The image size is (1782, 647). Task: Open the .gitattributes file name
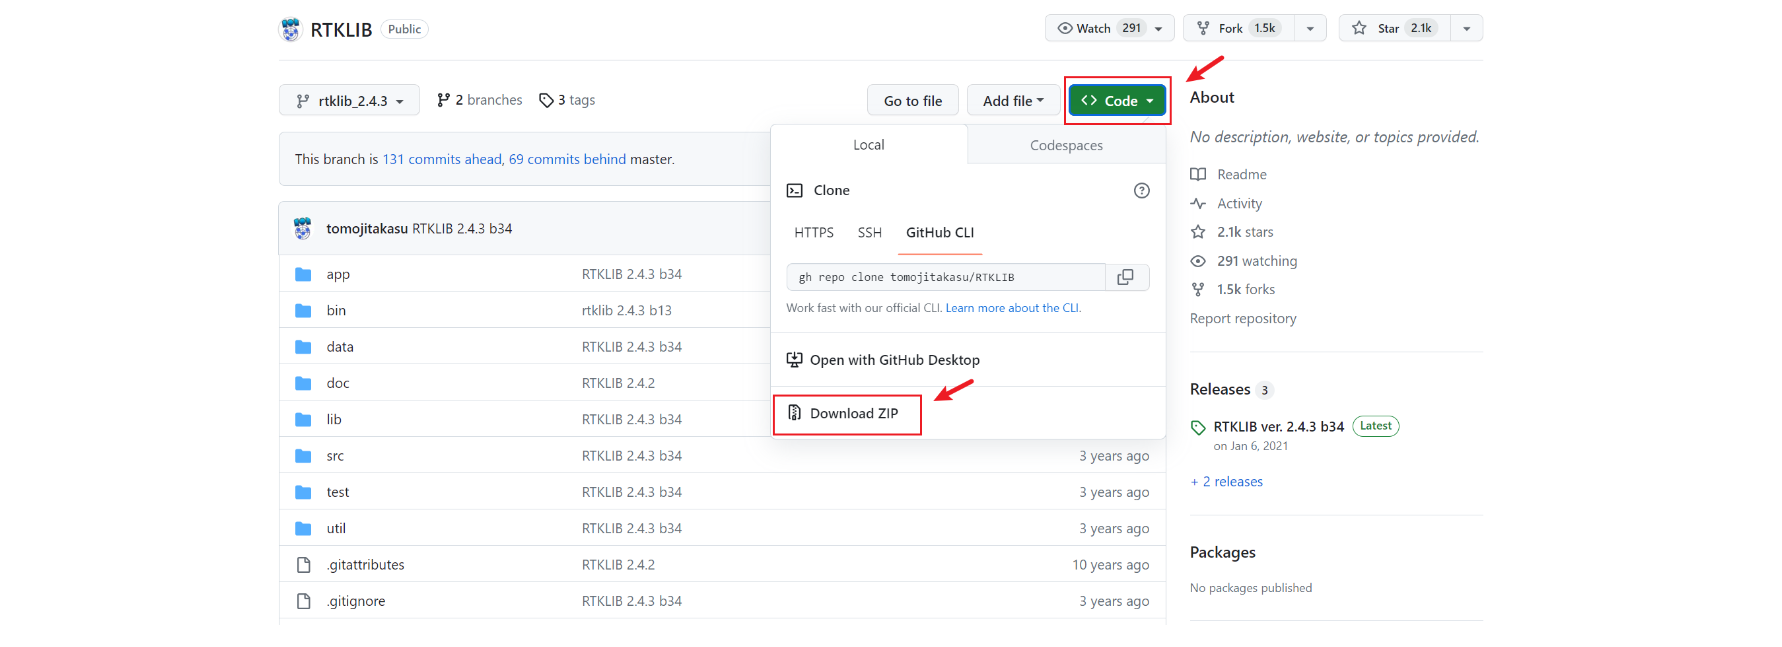366,565
